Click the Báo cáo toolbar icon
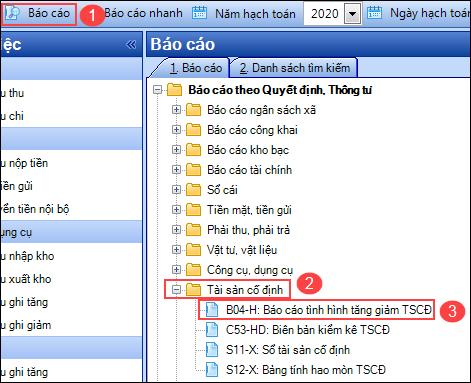This screenshot has width=471, height=383. point(12,13)
